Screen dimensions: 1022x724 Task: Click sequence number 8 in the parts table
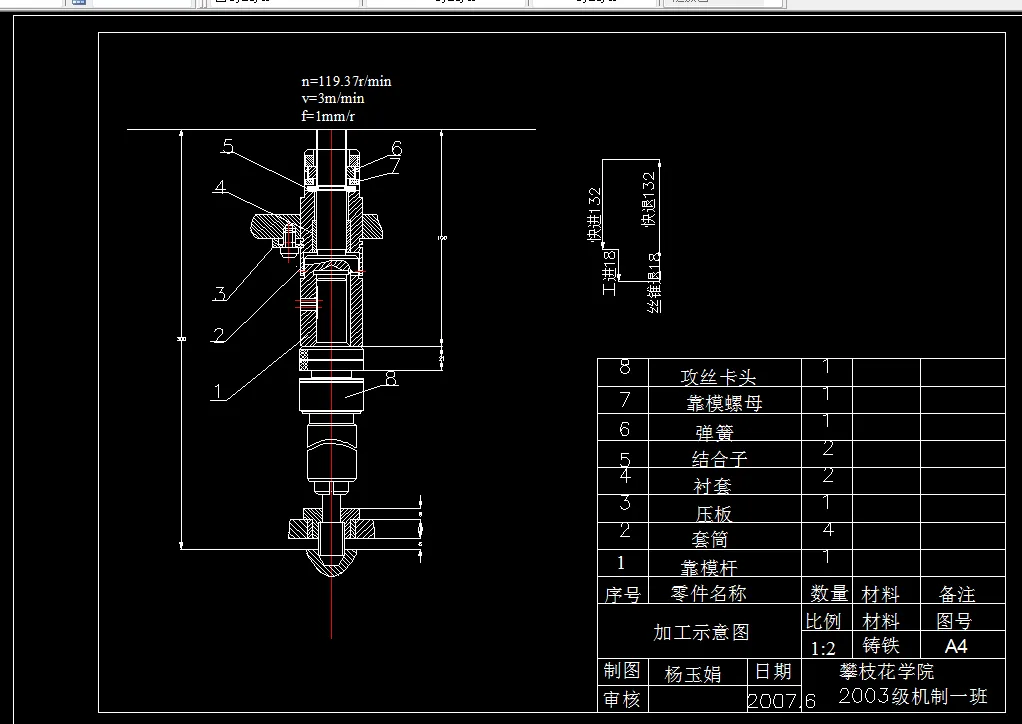(624, 368)
